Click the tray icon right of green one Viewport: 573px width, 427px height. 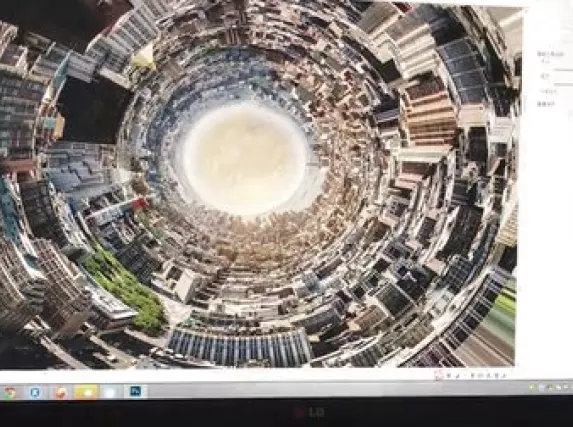tap(542, 387)
